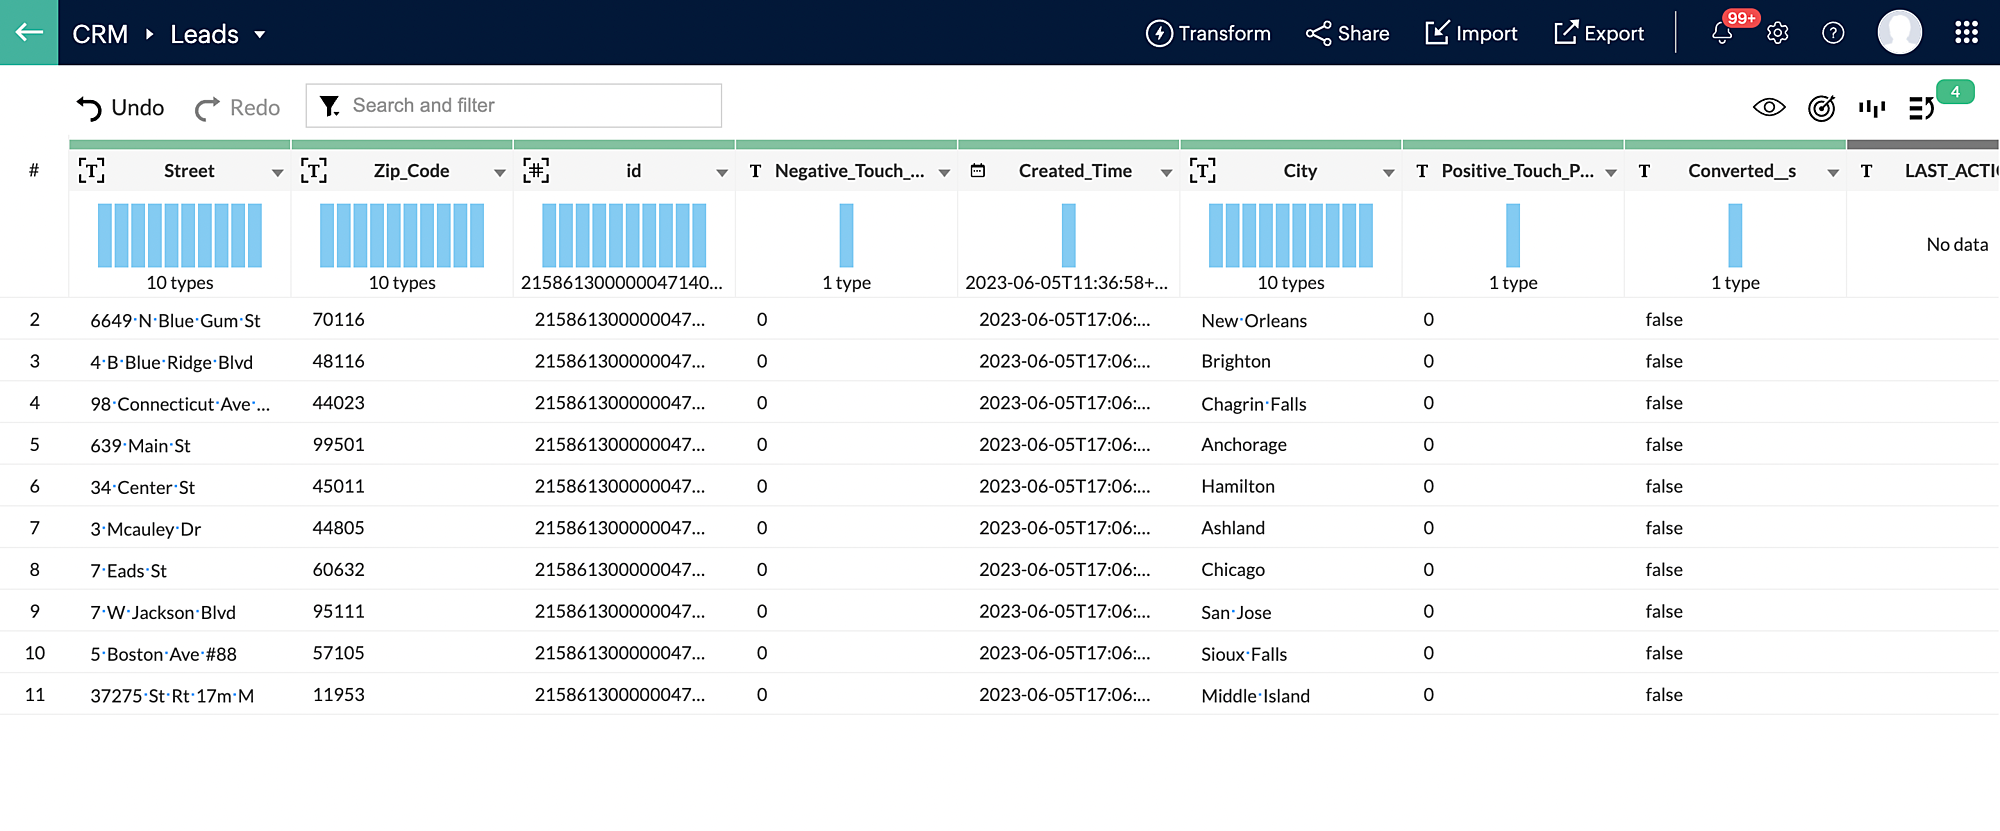Open the City column dropdown arrow
The image size is (2000, 831).
[x=1388, y=173]
